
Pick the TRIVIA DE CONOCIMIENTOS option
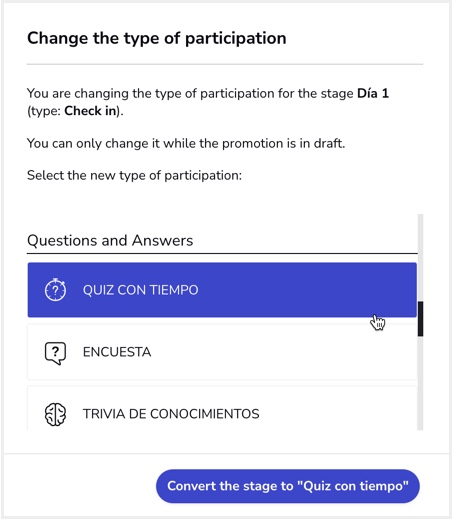(x=222, y=408)
